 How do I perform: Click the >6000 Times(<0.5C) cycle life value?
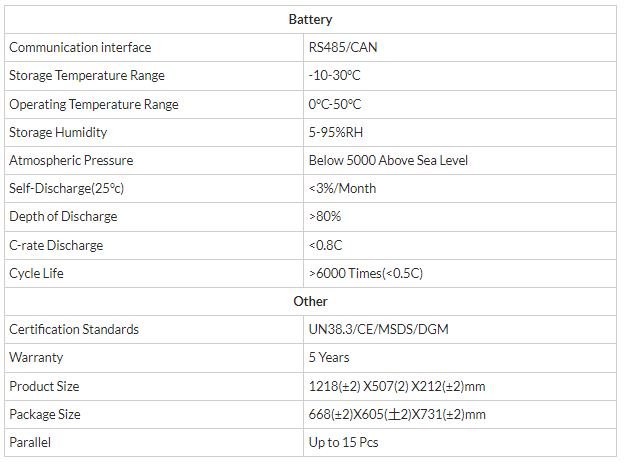[366, 273]
